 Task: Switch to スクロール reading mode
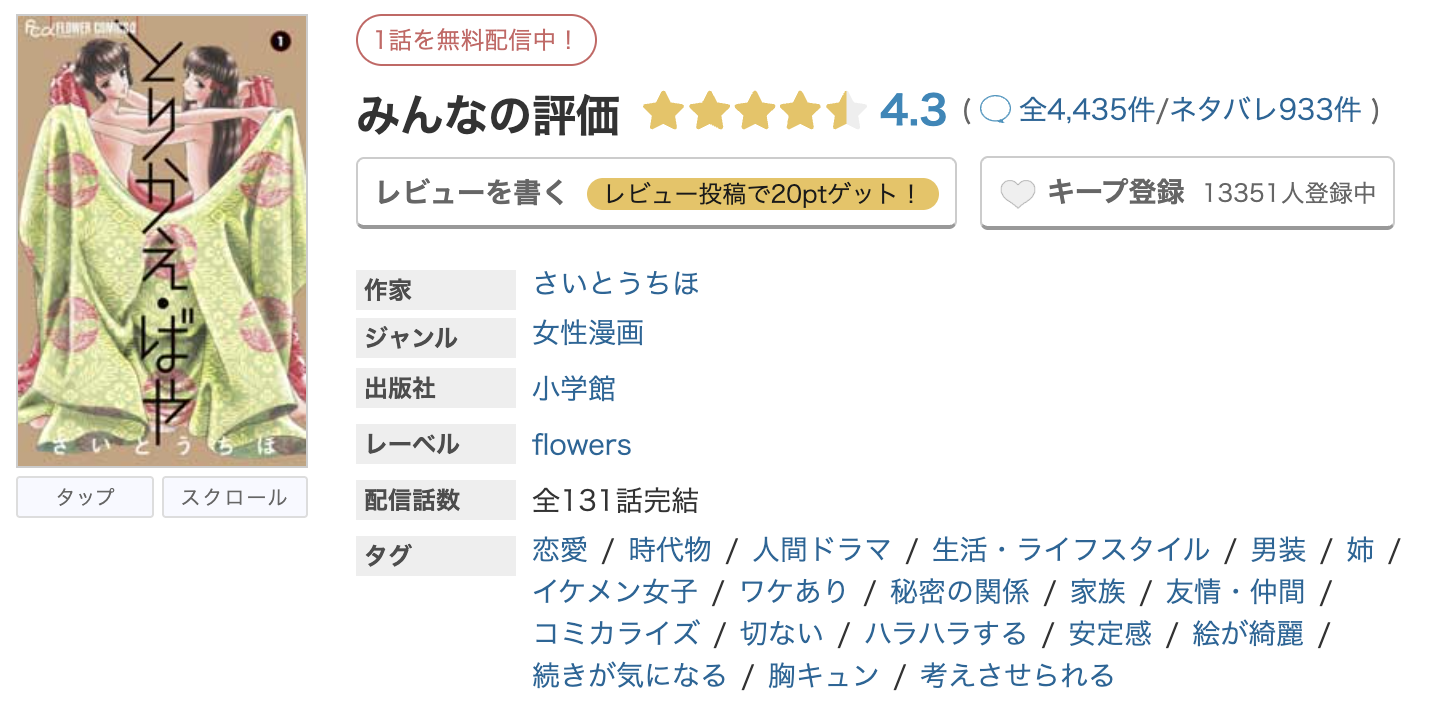234,496
